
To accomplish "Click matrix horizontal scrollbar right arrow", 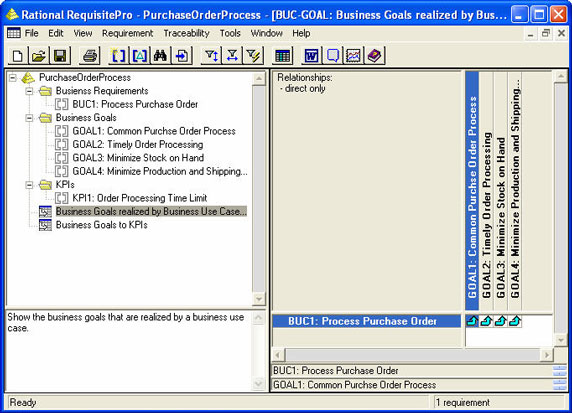I will pos(546,355).
